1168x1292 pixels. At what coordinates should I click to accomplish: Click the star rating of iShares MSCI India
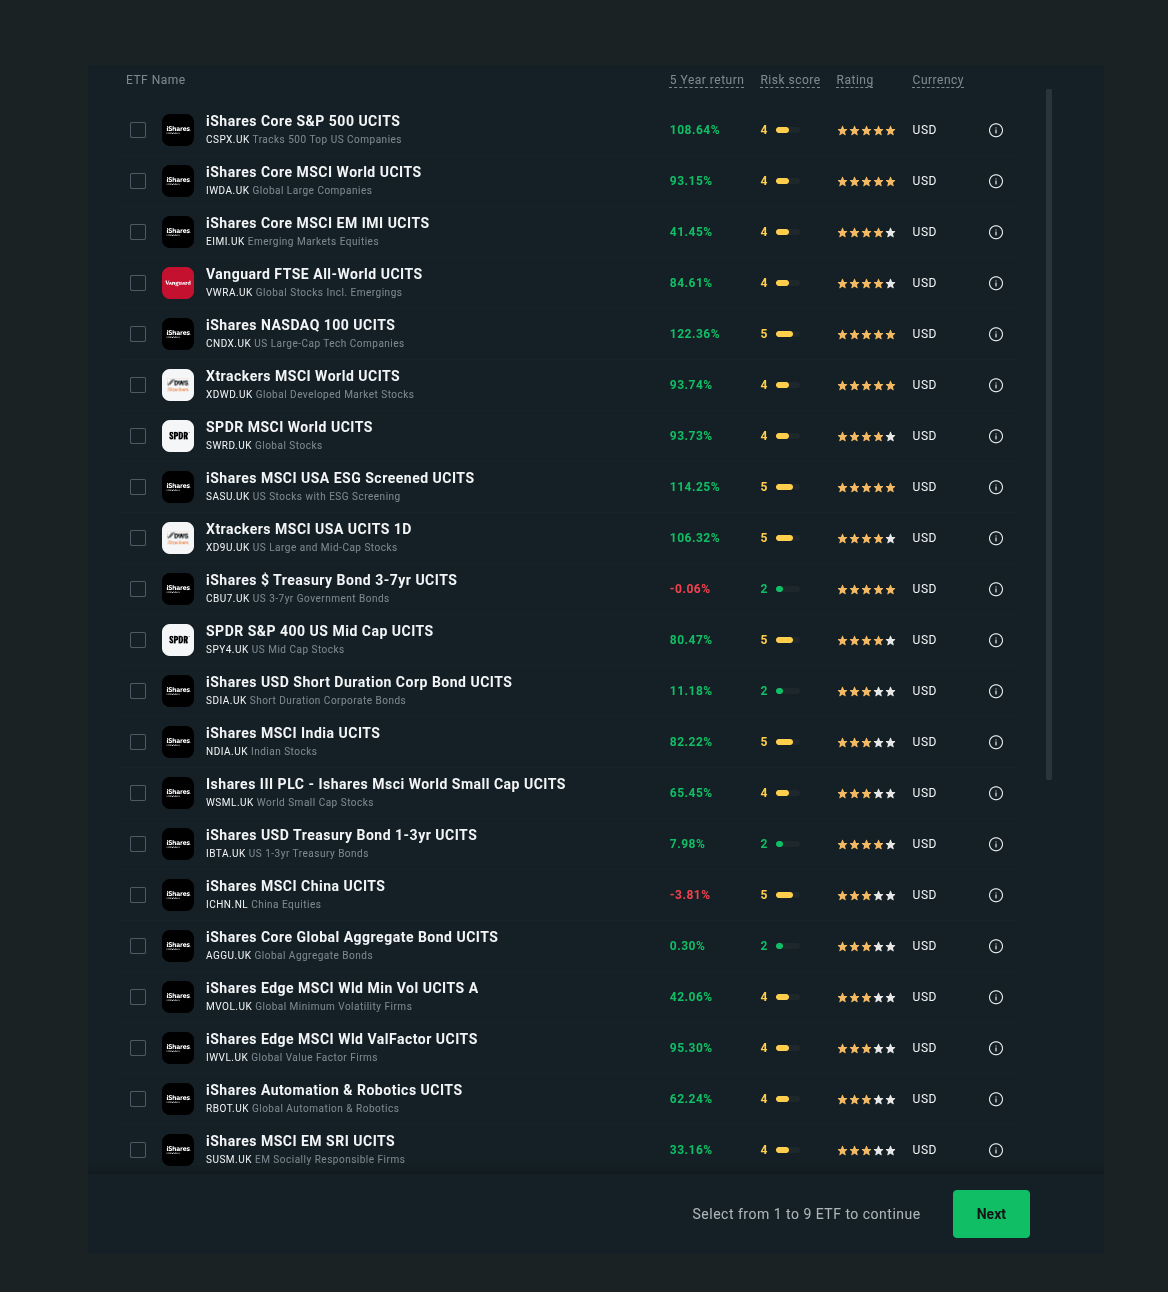coord(866,743)
